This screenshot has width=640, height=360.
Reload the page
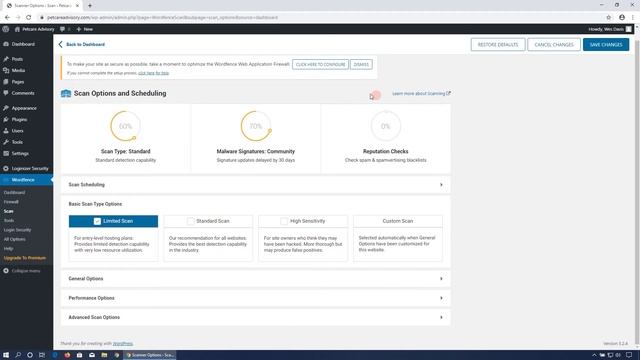[x=29, y=18]
